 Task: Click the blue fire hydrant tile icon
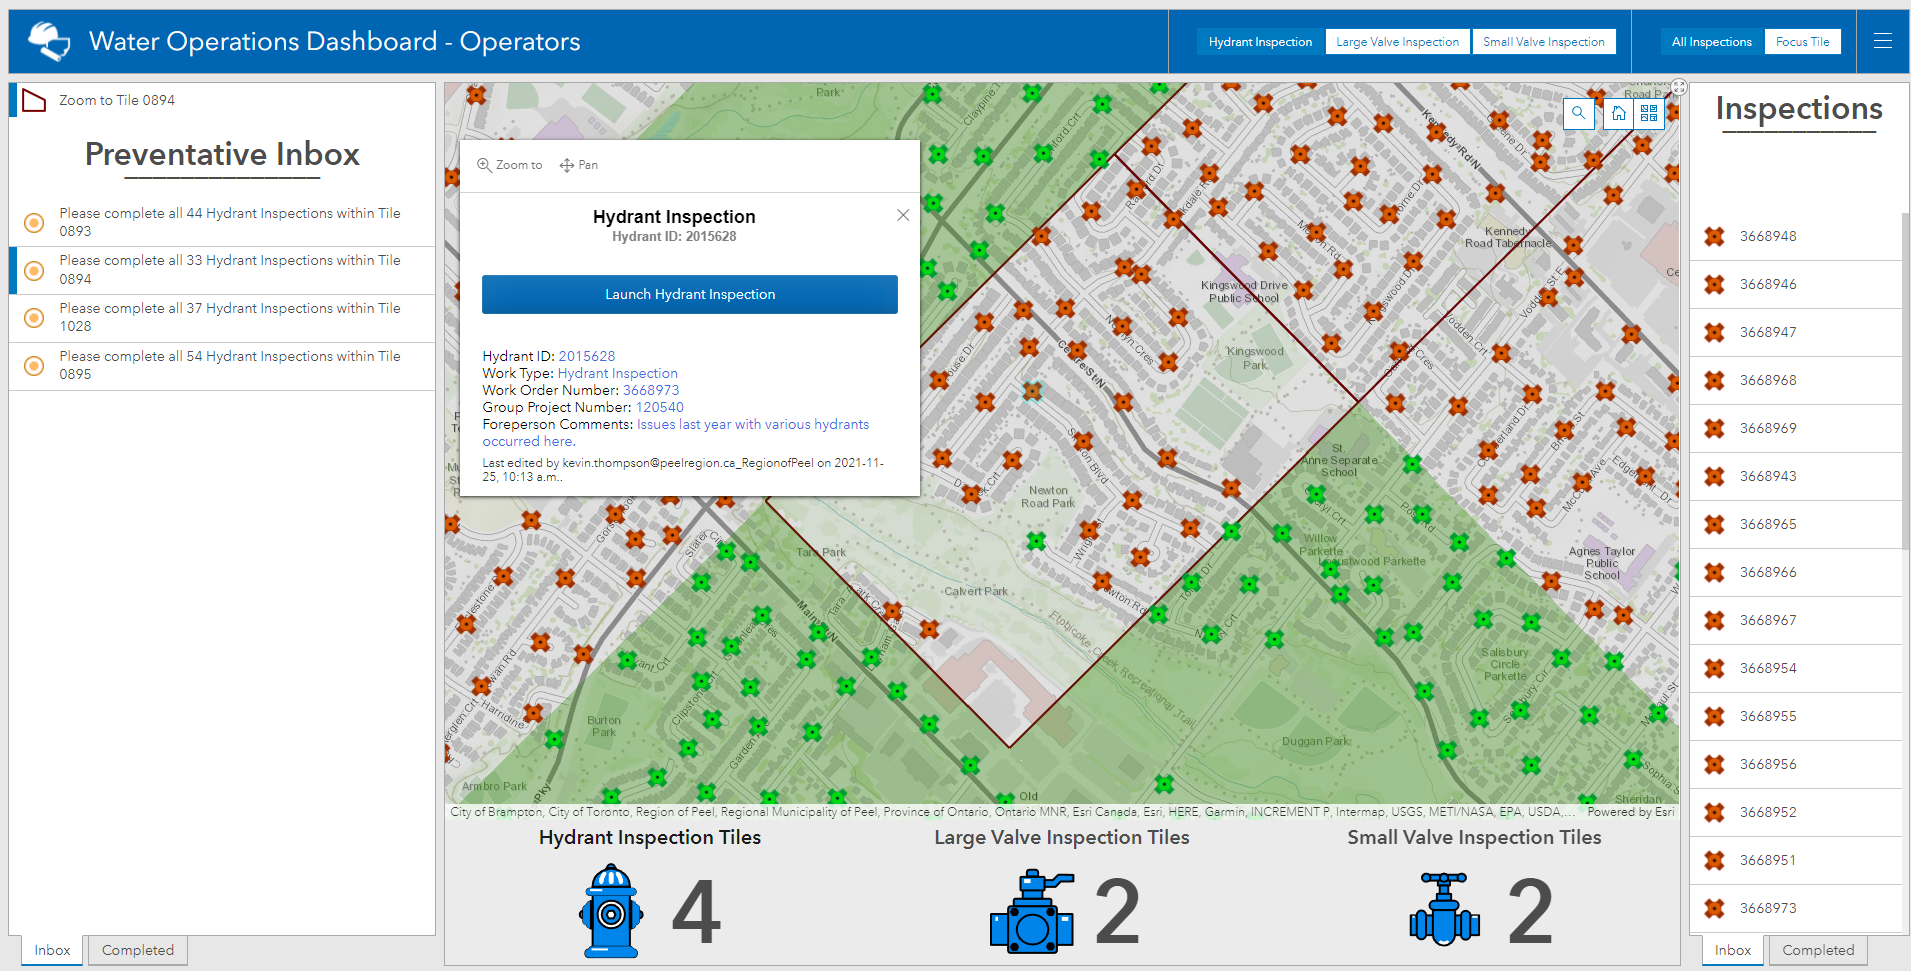point(611,911)
